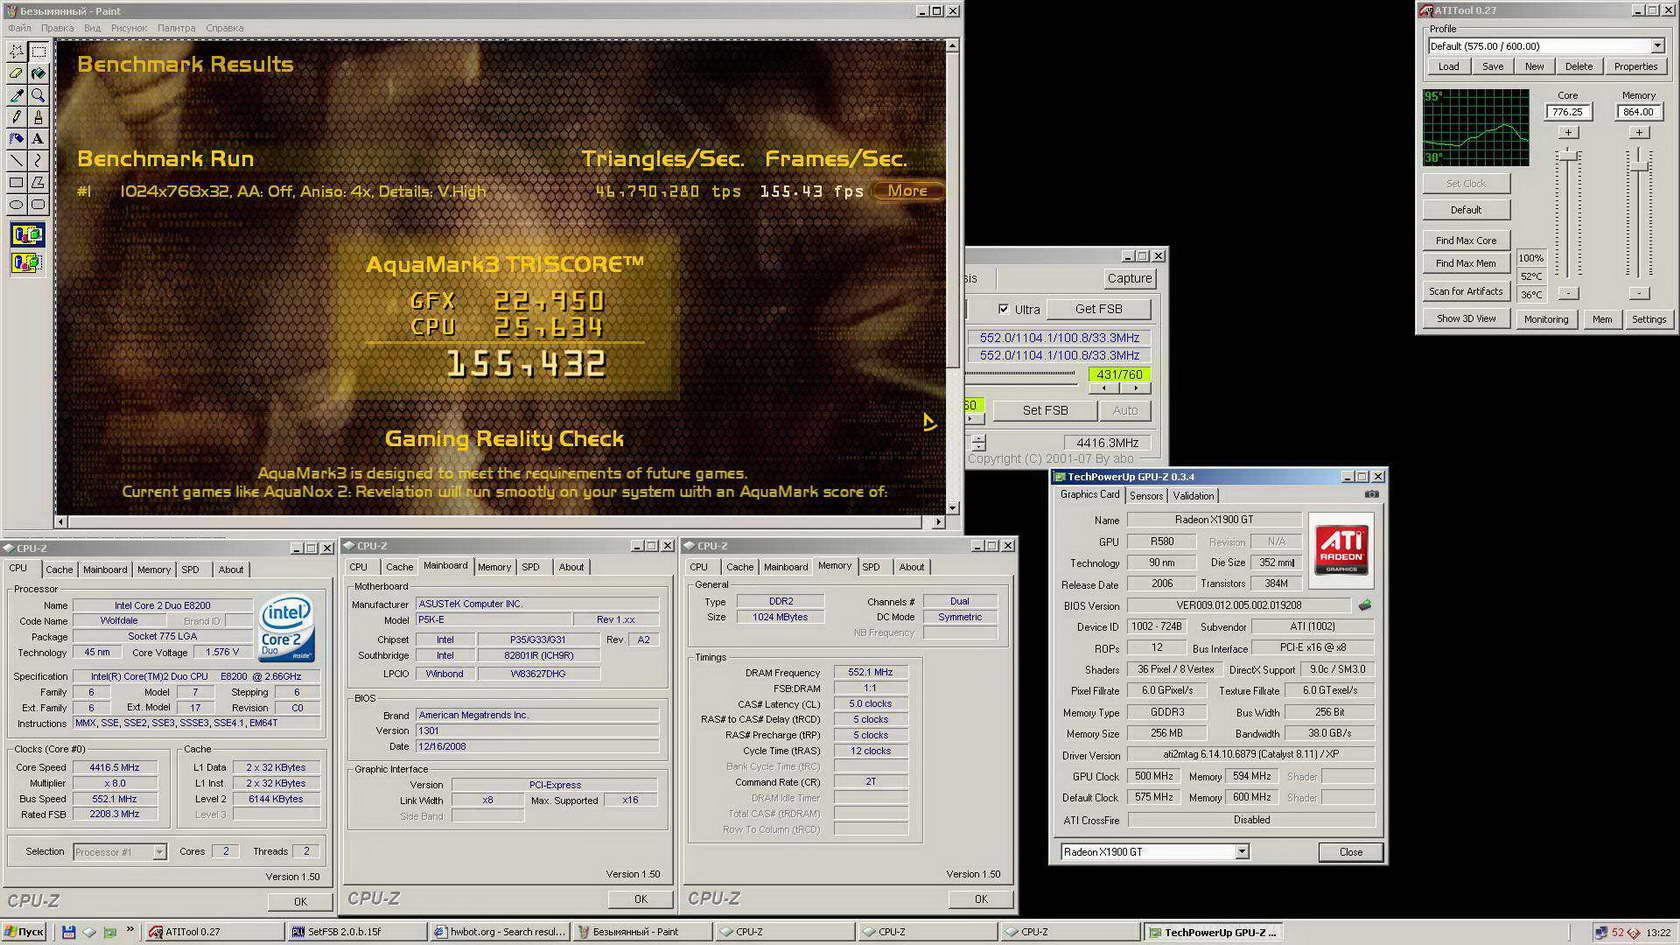Click Find Max Core in ATITool
The width and height of the screenshot is (1680, 945).
point(1466,241)
